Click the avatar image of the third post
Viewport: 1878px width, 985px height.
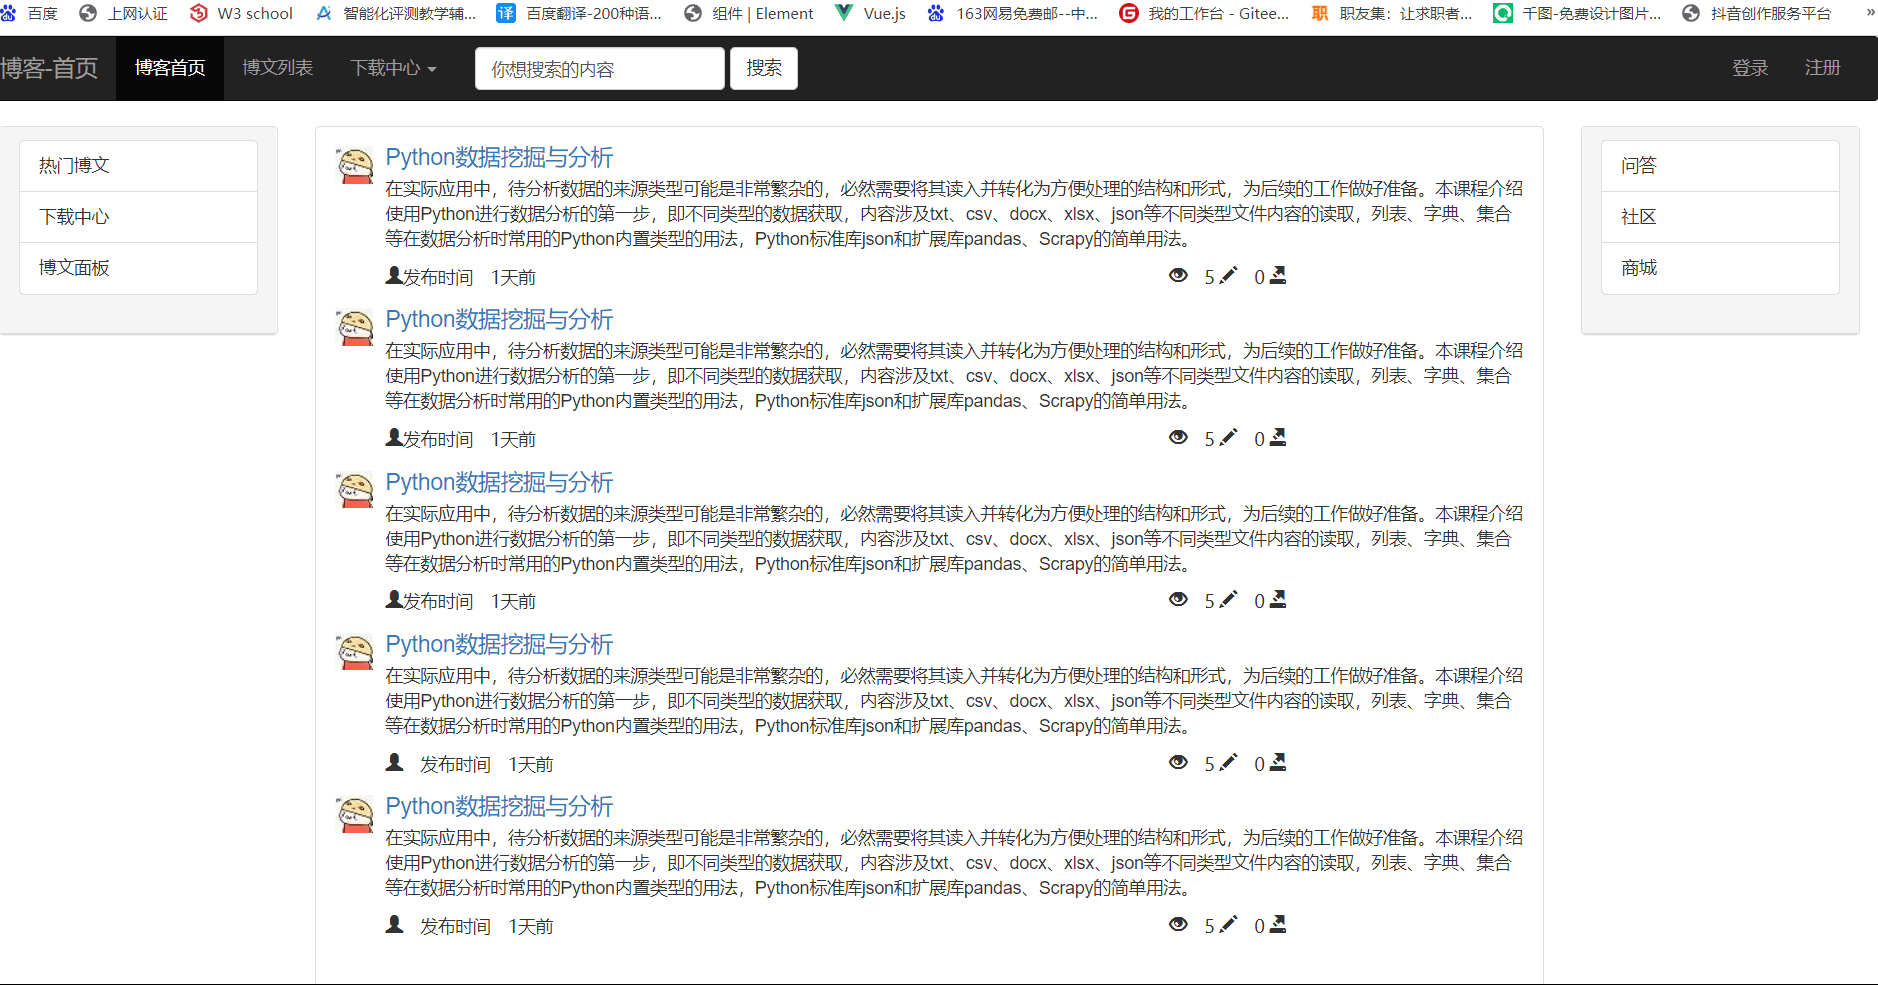[x=355, y=490]
